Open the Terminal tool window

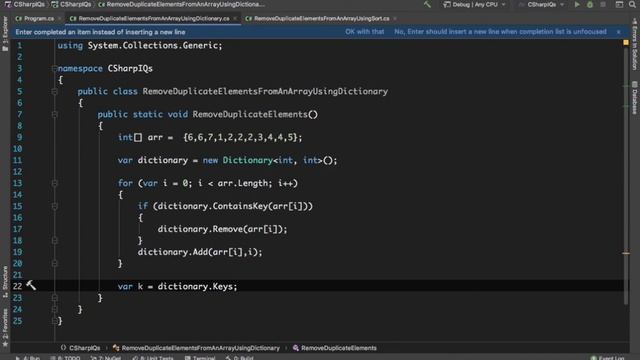pos(200,358)
